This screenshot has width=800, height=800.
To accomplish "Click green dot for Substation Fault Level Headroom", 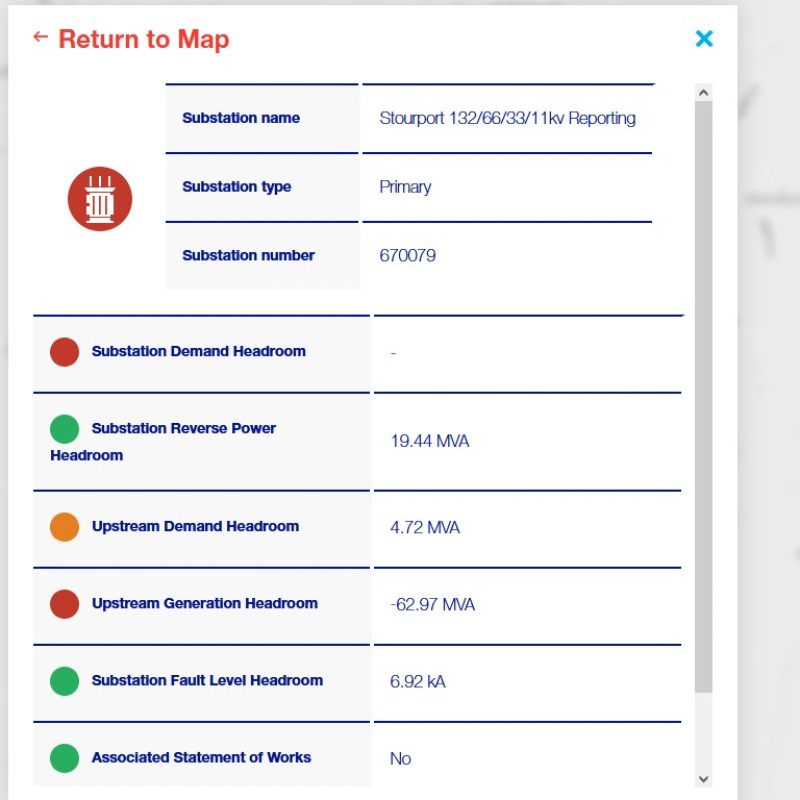I will [64, 681].
